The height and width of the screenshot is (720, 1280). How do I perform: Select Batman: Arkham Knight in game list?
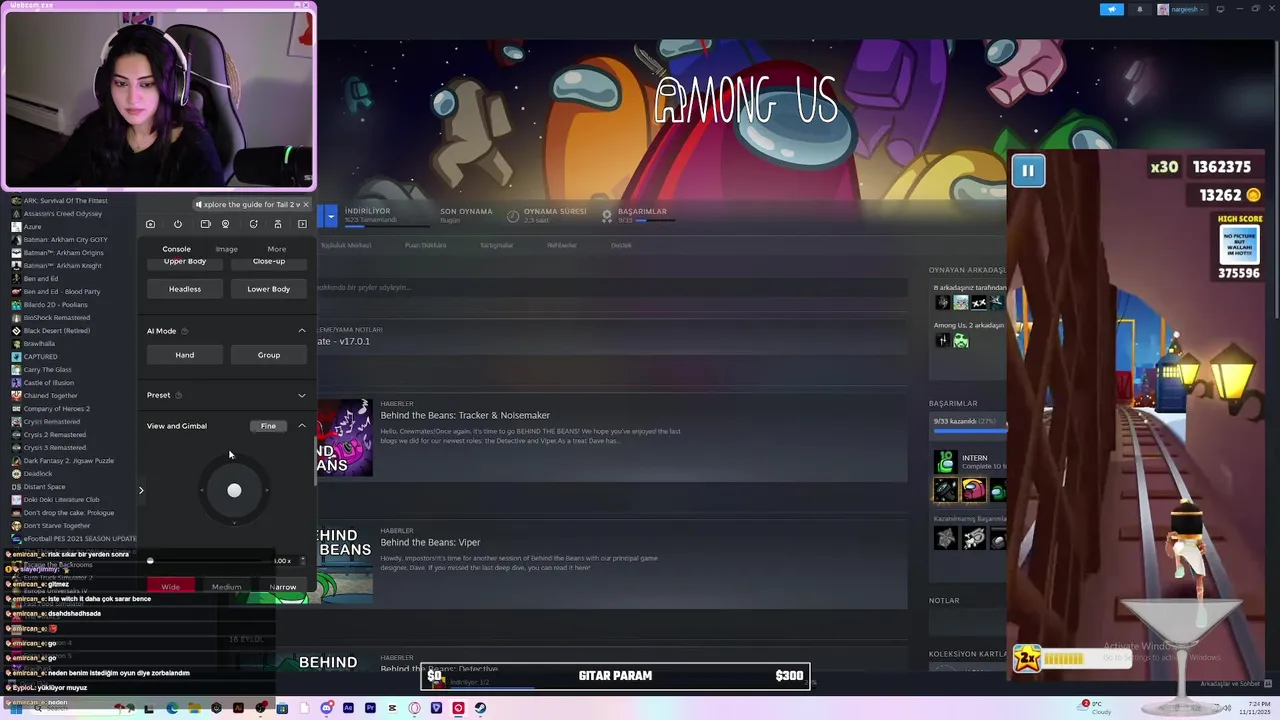63,266
